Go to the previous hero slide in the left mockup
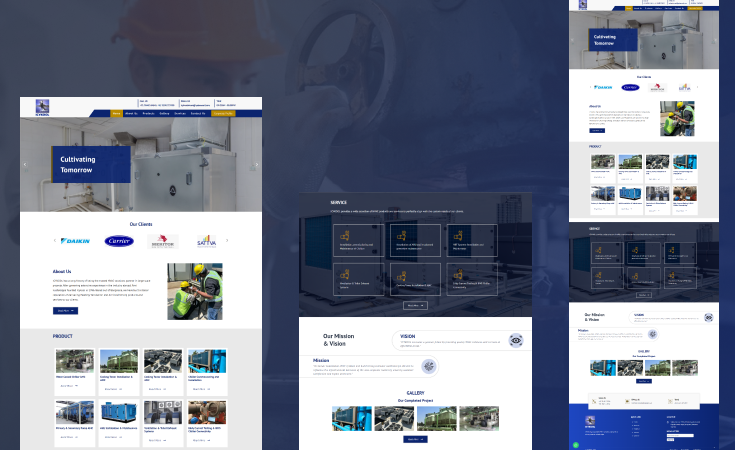The width and height of the screenshot is (735, 450). pos(26,165)
